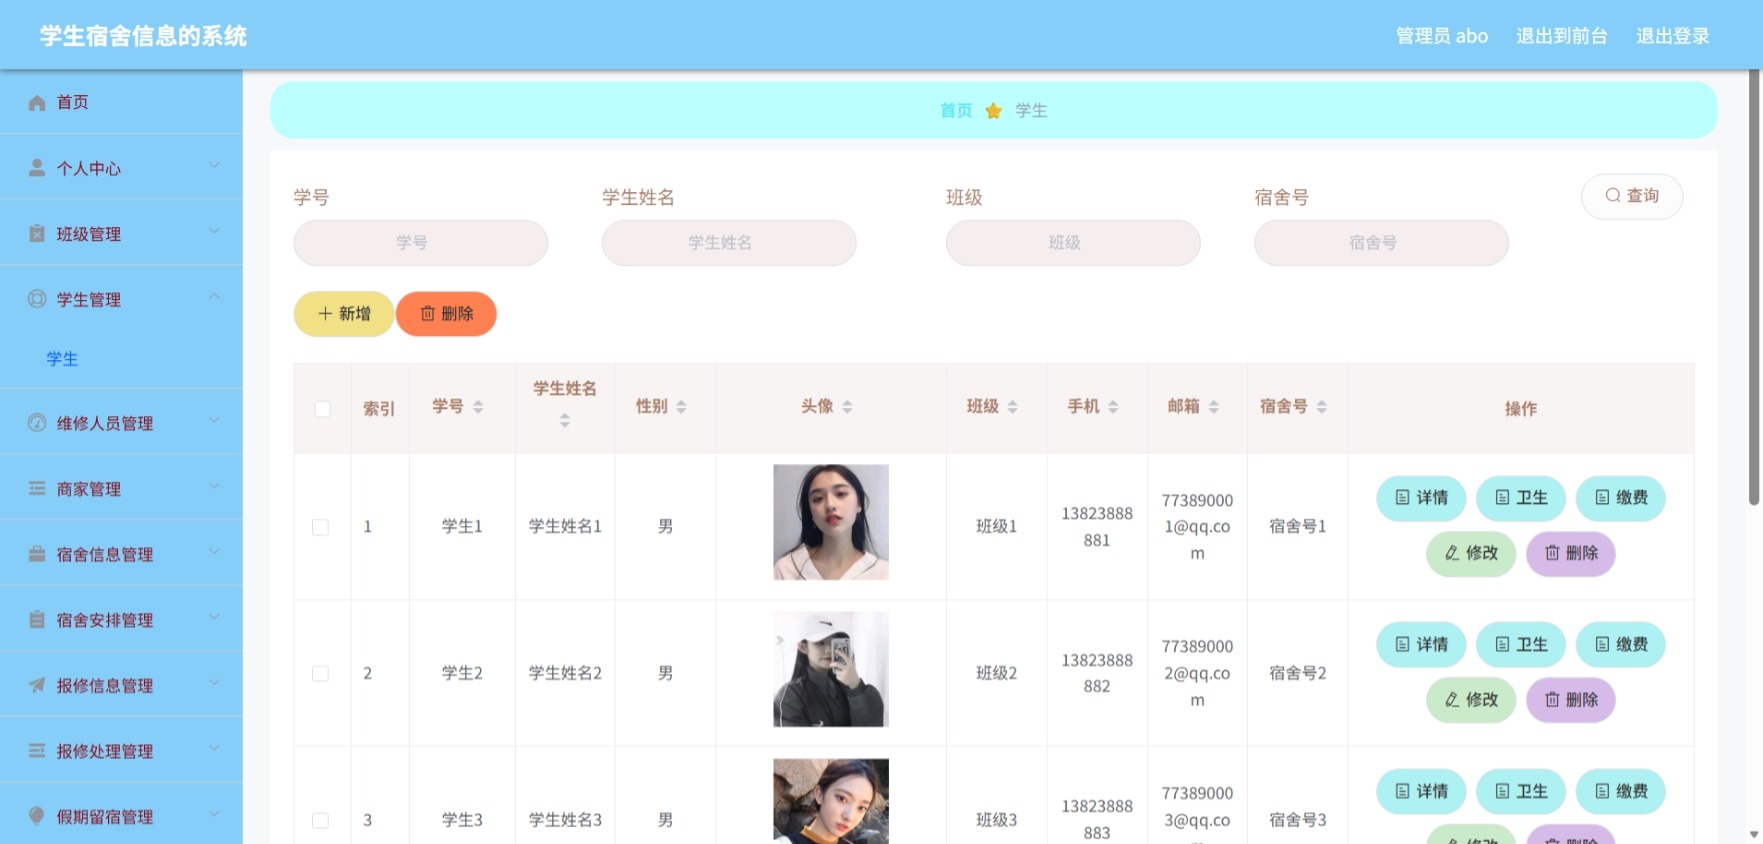Check the checkbox for row 学生1
Viewport: 1763px width, 844px height.
coord(320,527)
